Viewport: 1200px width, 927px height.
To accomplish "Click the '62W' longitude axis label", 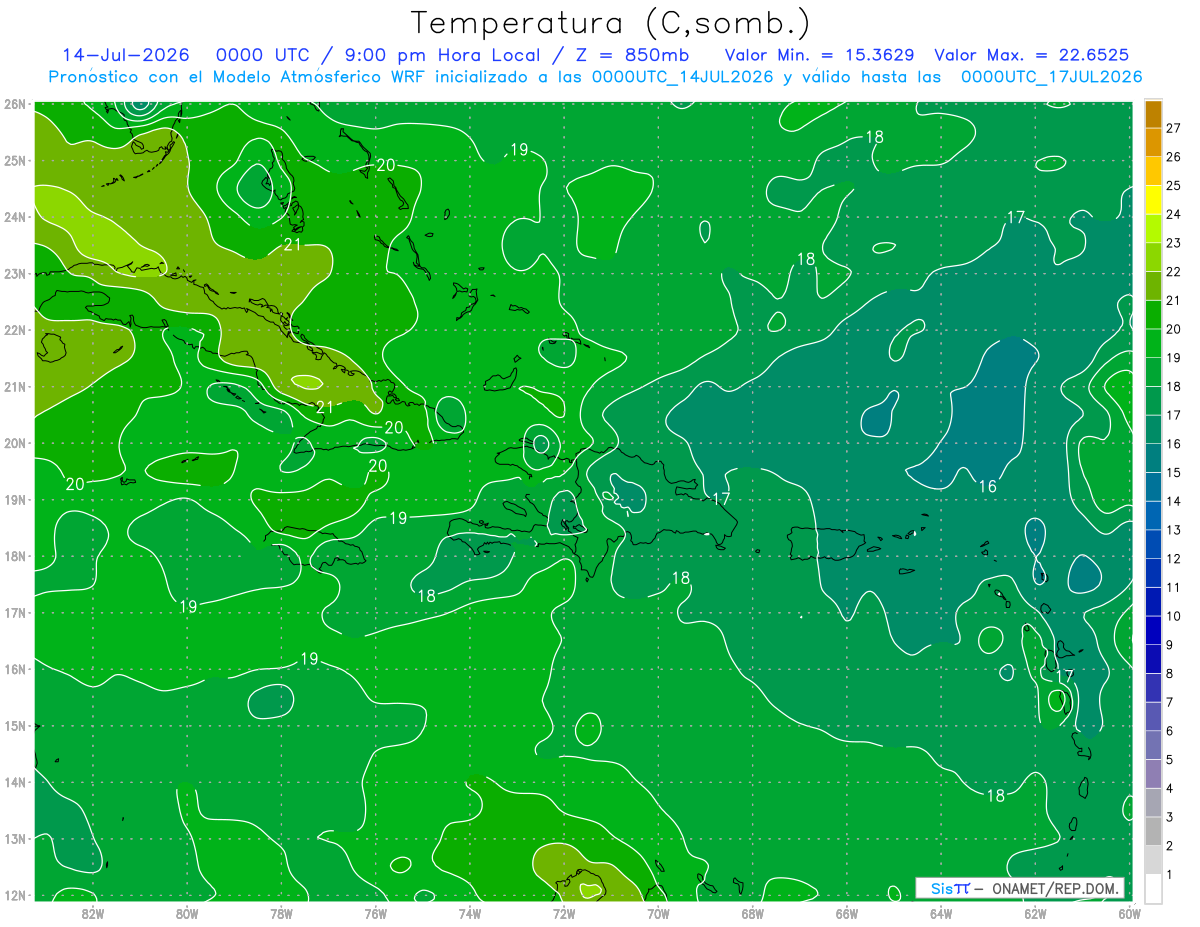I will [1035, 913].
